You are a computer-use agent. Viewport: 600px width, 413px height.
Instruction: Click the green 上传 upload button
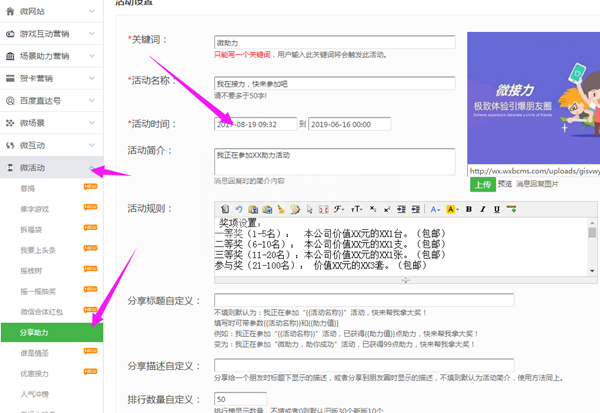(483, 185)
